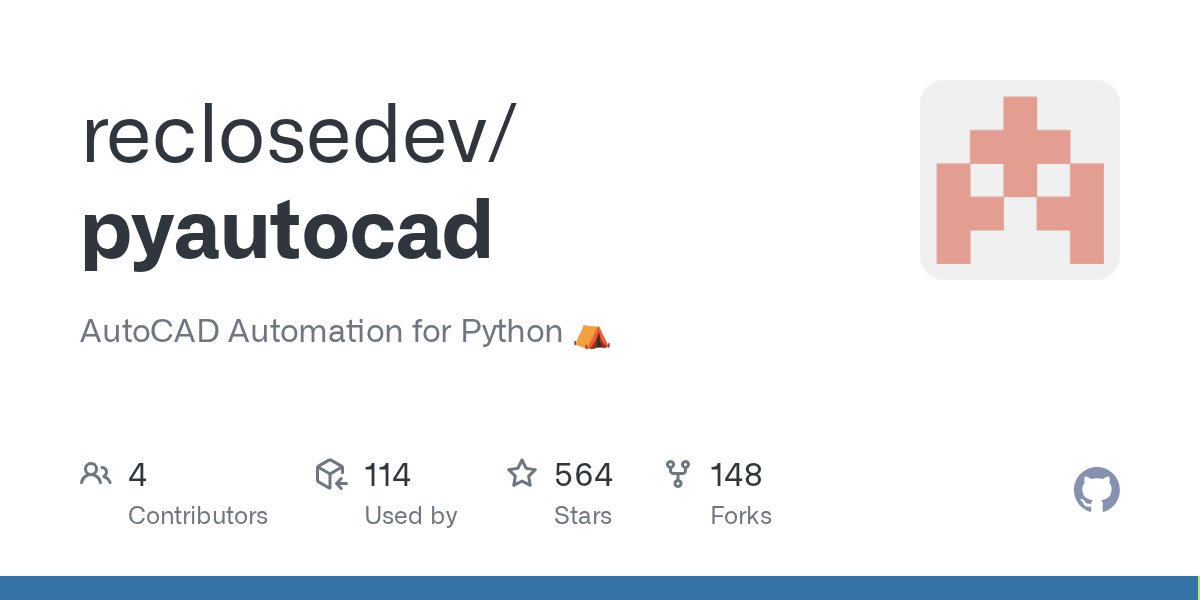Open the reclosedev pink identicon avatar
1200x600 pixels.
coord(1019,180)
